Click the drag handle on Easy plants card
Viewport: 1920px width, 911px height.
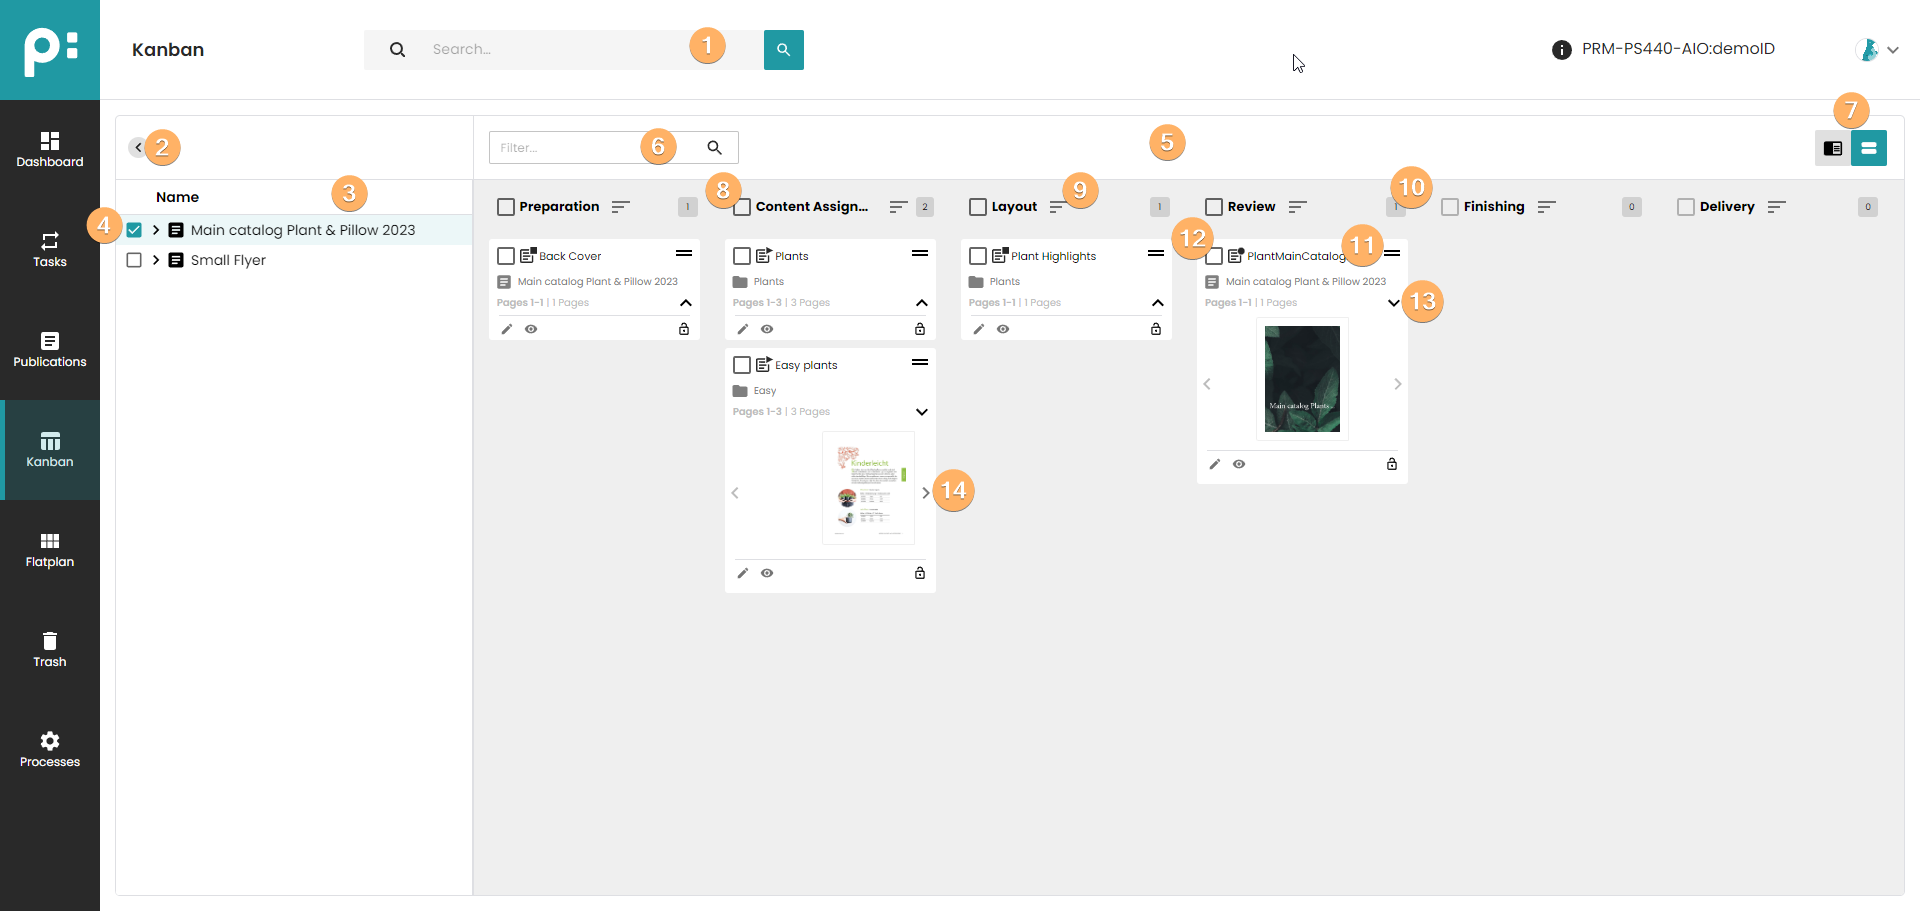pyautogui.click(x=919, y=362)
